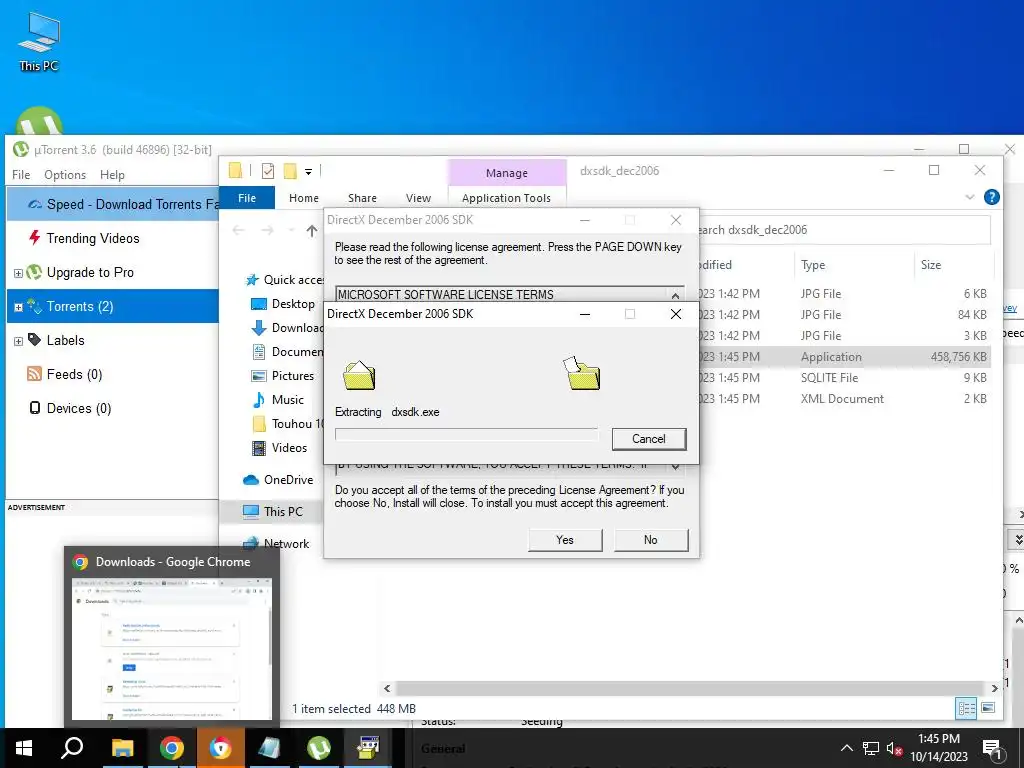The height and width of the screenshot is (768, 1024).
Task: Show hidden system tray icons
Action: pyautogui.click(x=846, y=748)
